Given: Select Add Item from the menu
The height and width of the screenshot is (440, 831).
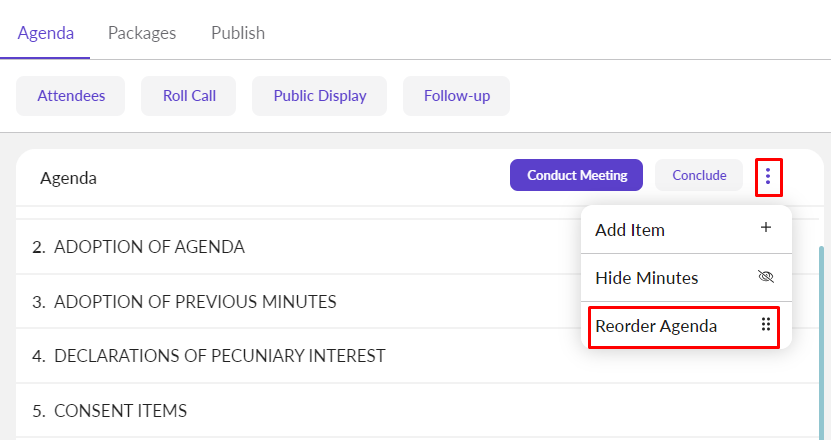Looking at the screenshot, I should coord(630,230).
